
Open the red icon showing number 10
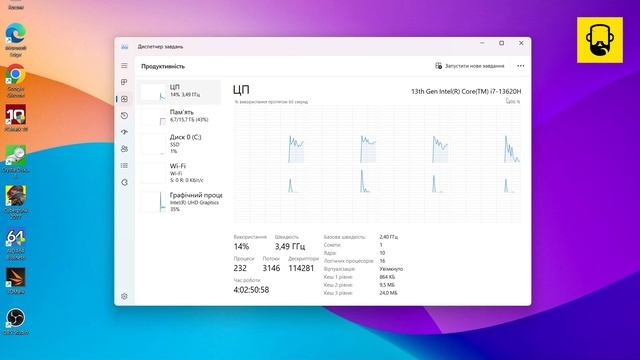16,118
